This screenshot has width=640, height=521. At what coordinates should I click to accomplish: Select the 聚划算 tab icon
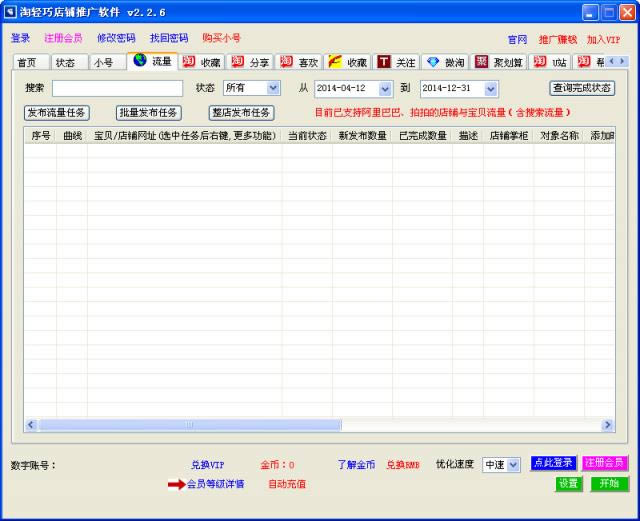tap(482, 62)
